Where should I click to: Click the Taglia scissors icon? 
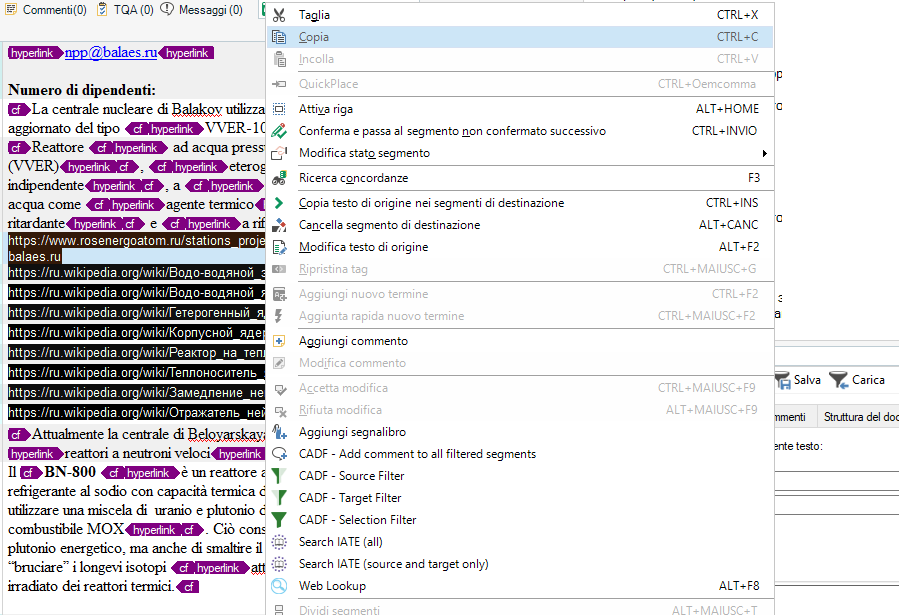(x=279, y=15)
